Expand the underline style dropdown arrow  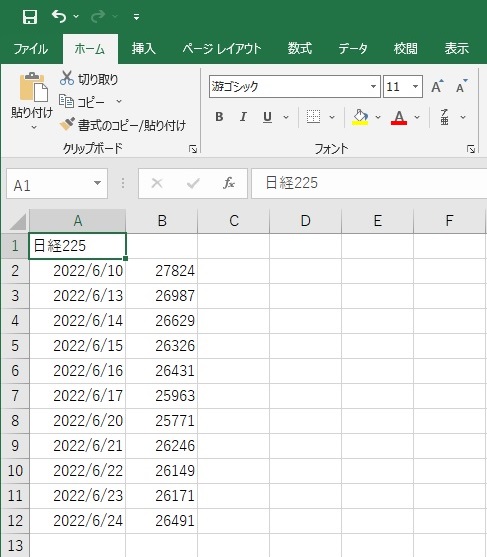(286, 117)
